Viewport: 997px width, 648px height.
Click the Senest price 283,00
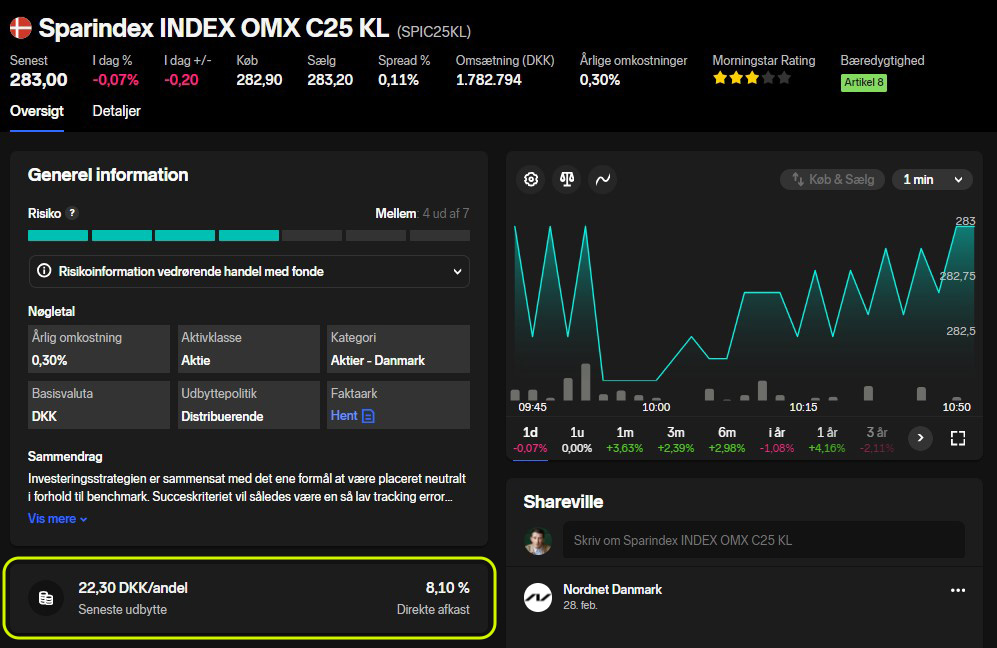tap(38, 80)
